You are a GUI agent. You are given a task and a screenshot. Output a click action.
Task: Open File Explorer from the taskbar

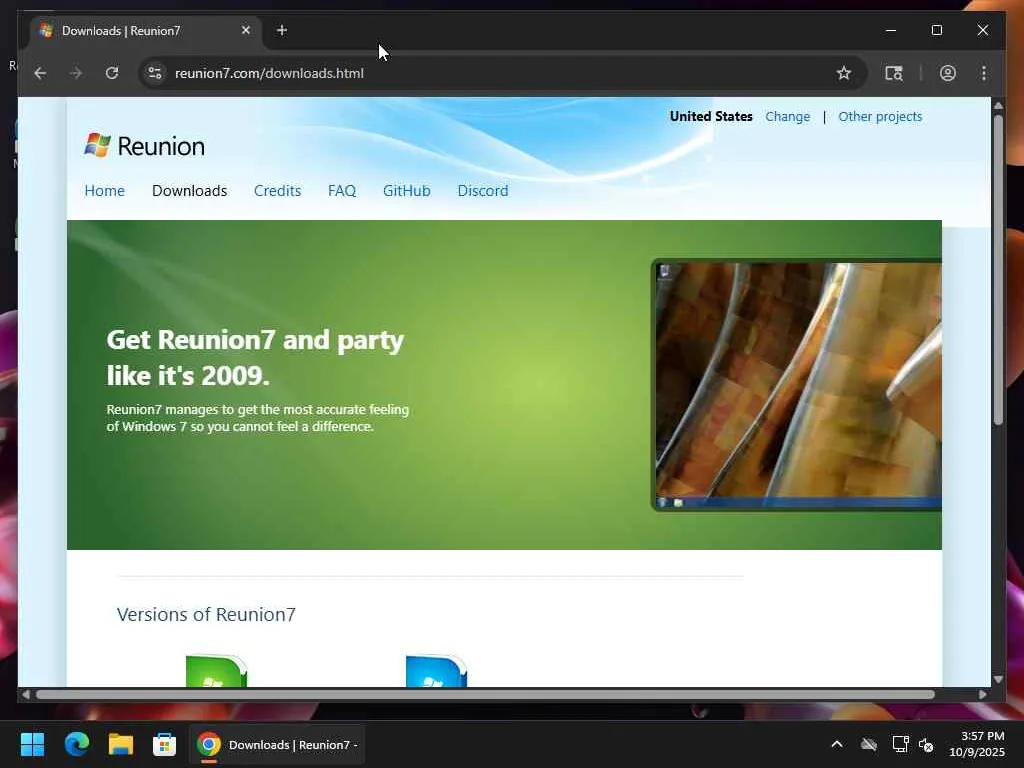(x=121, y=744)
